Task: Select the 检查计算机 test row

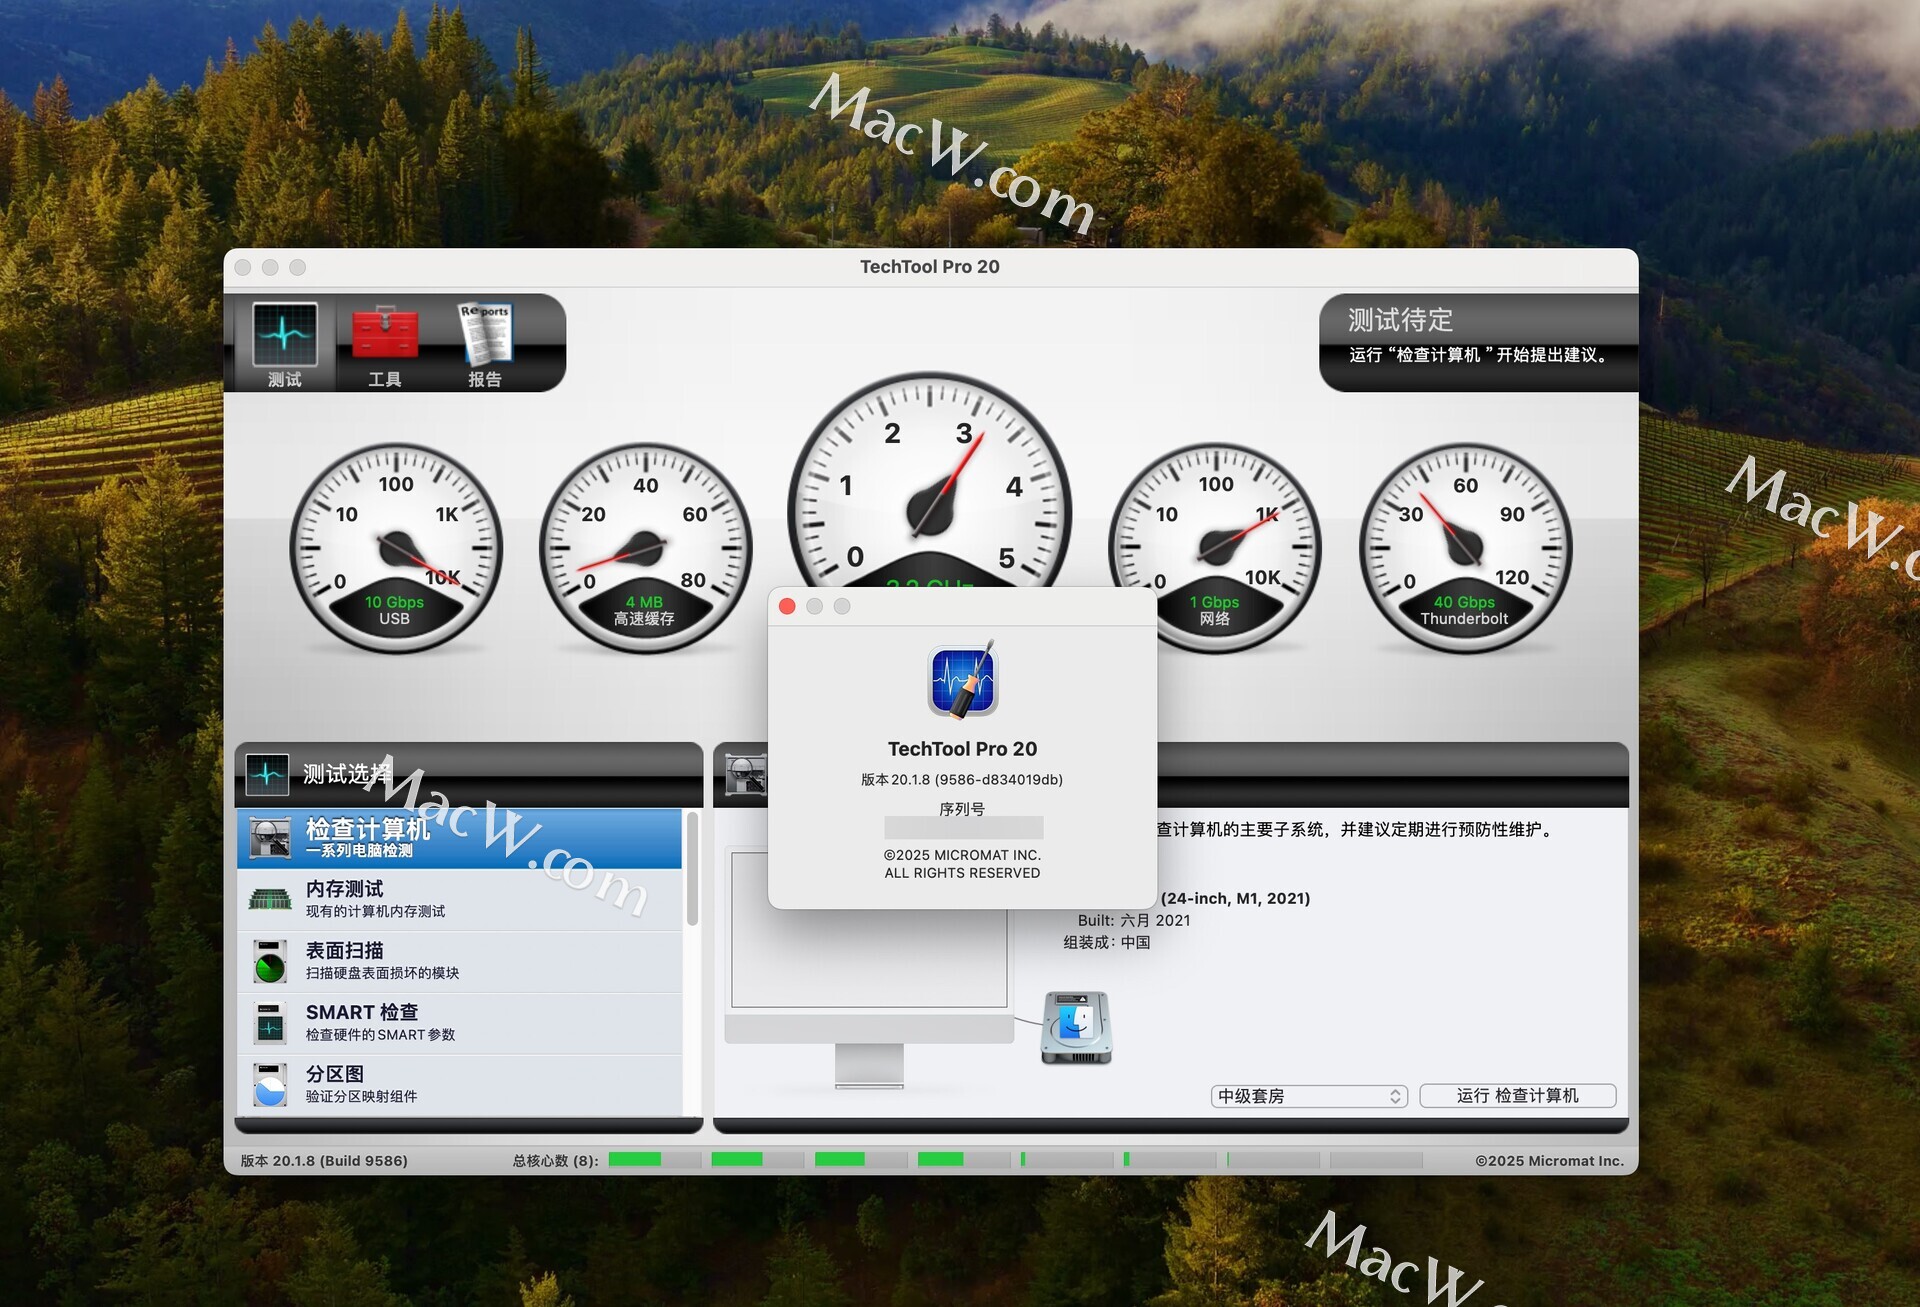Action: click(460, 838)
